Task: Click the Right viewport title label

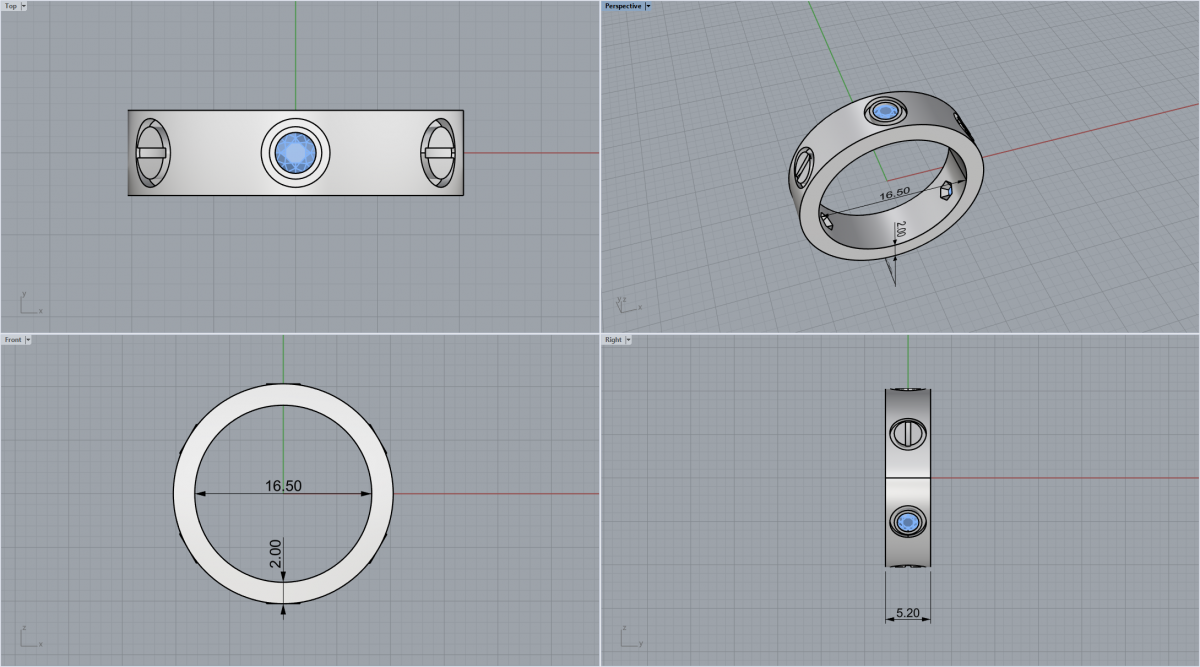Action: [x=612, y=340]
